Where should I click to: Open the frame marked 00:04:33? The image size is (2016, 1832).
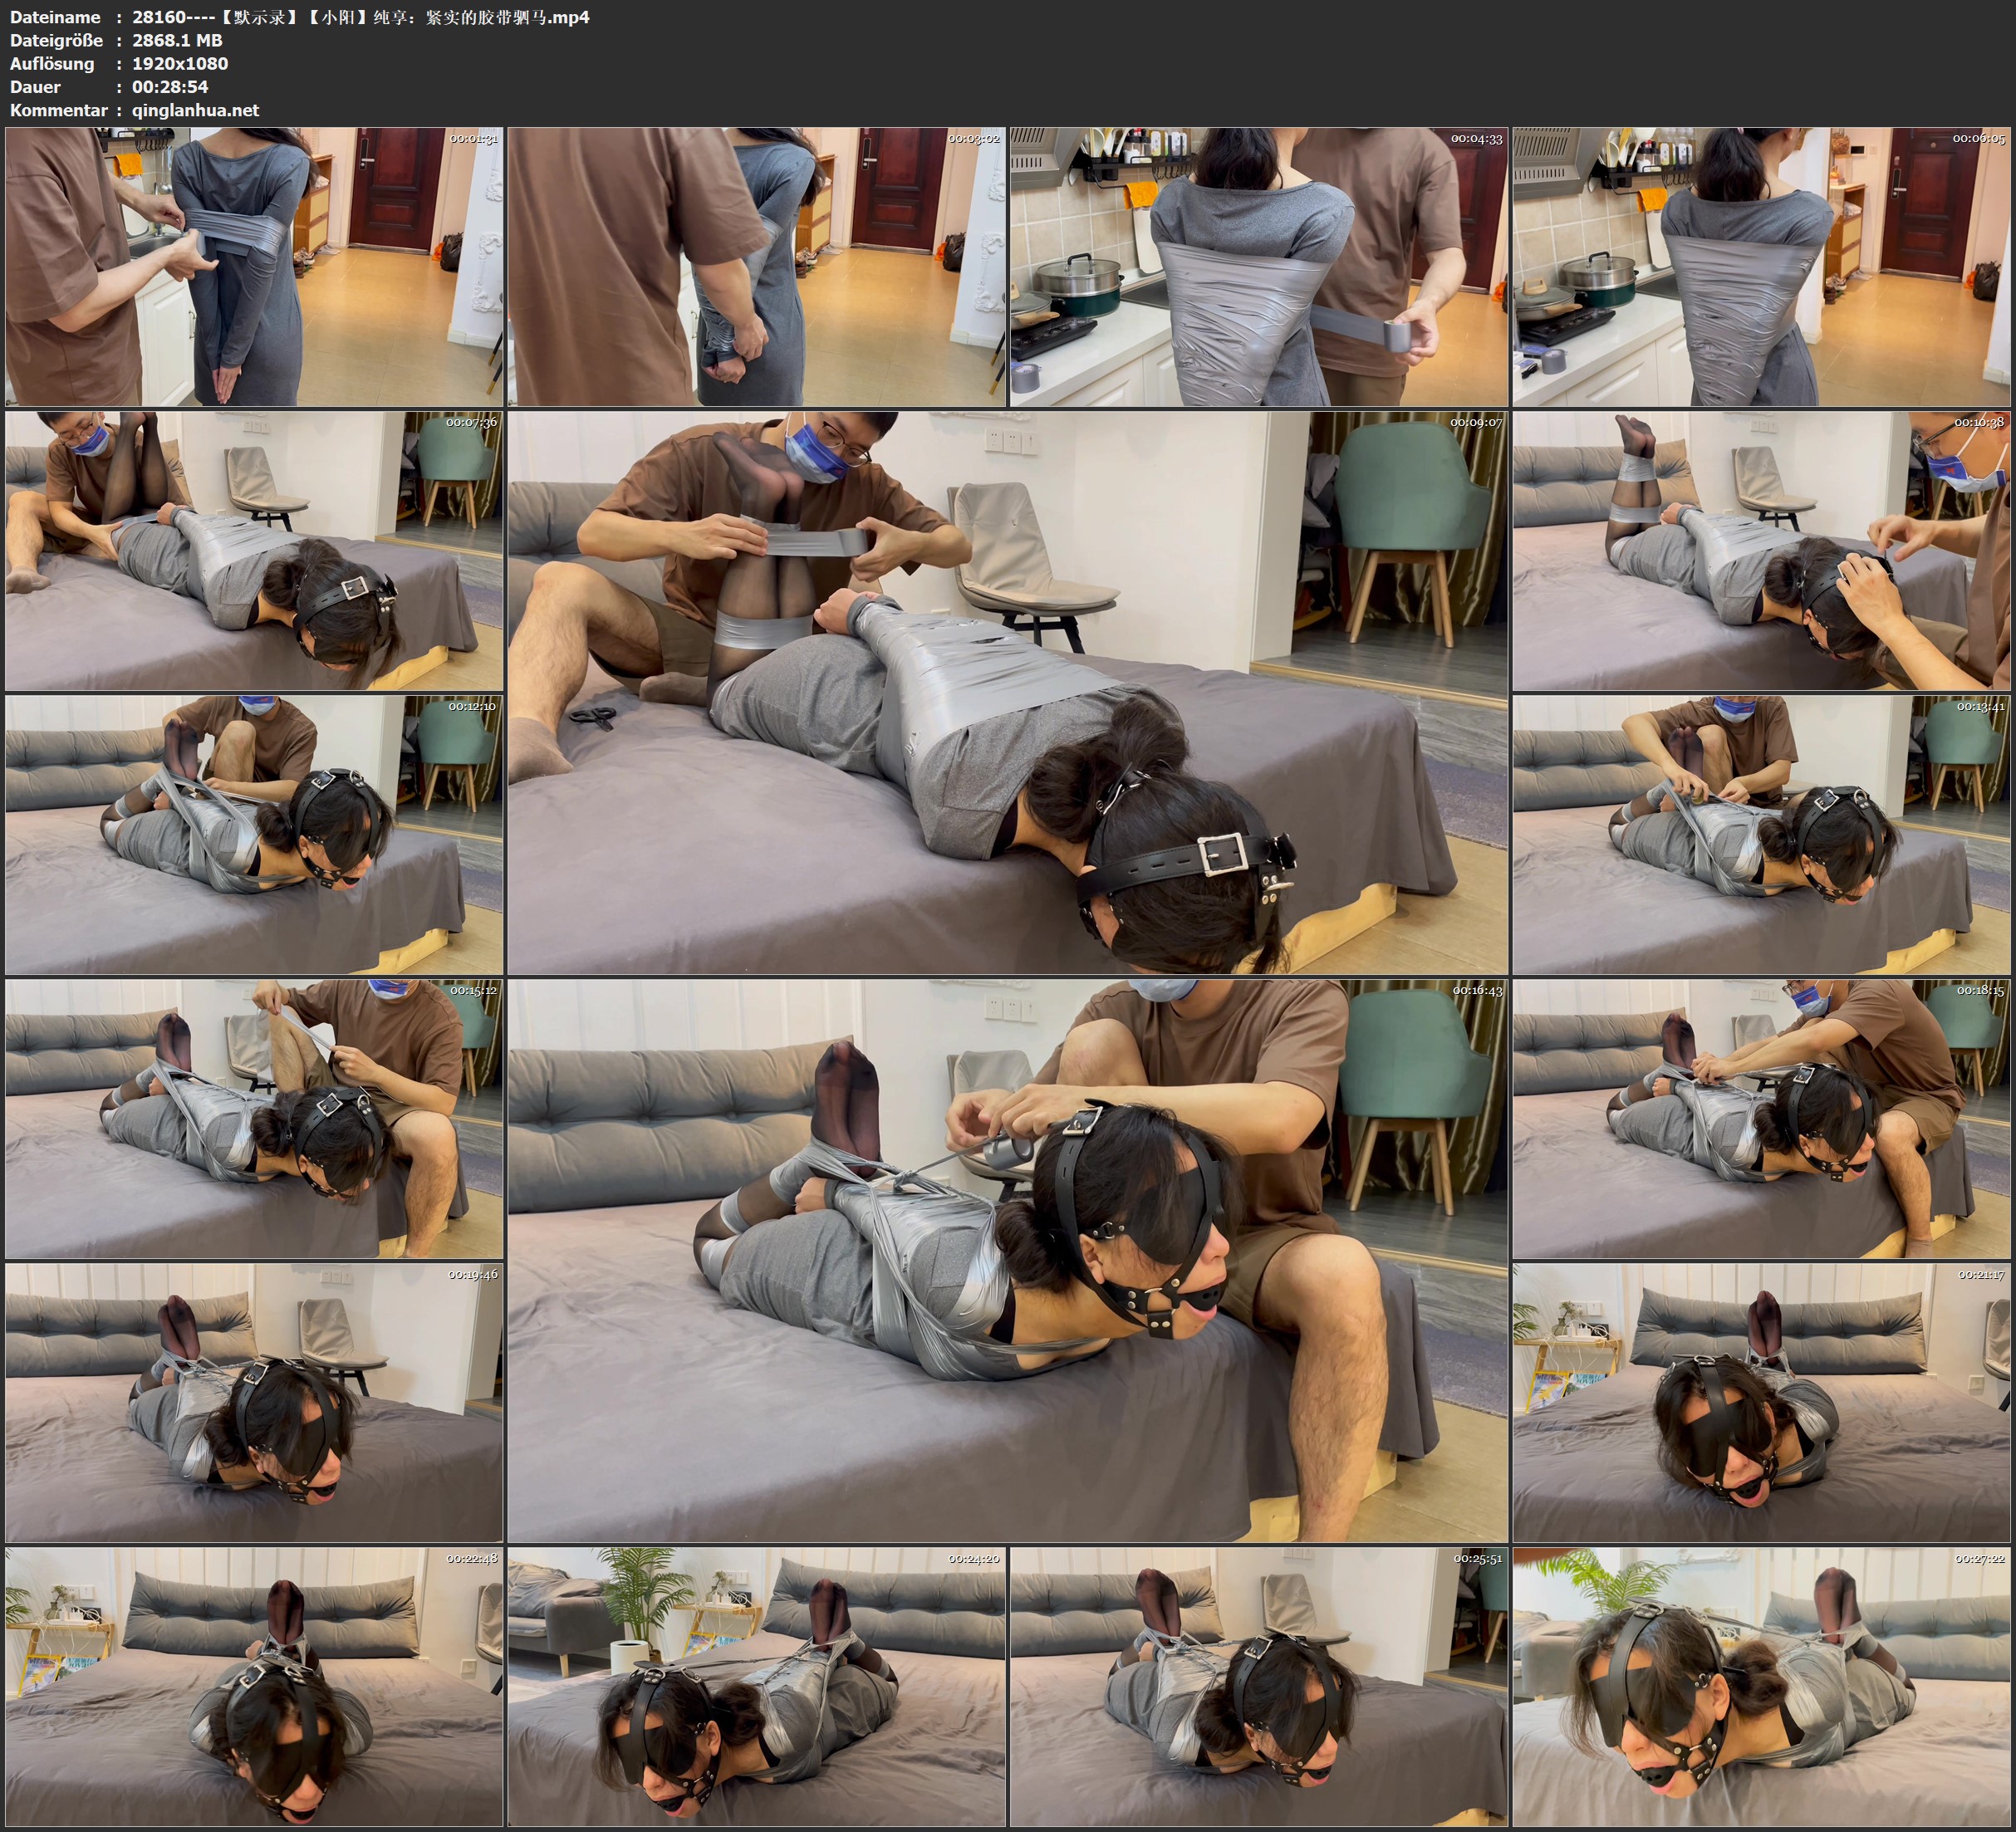tap(1259, 266)
